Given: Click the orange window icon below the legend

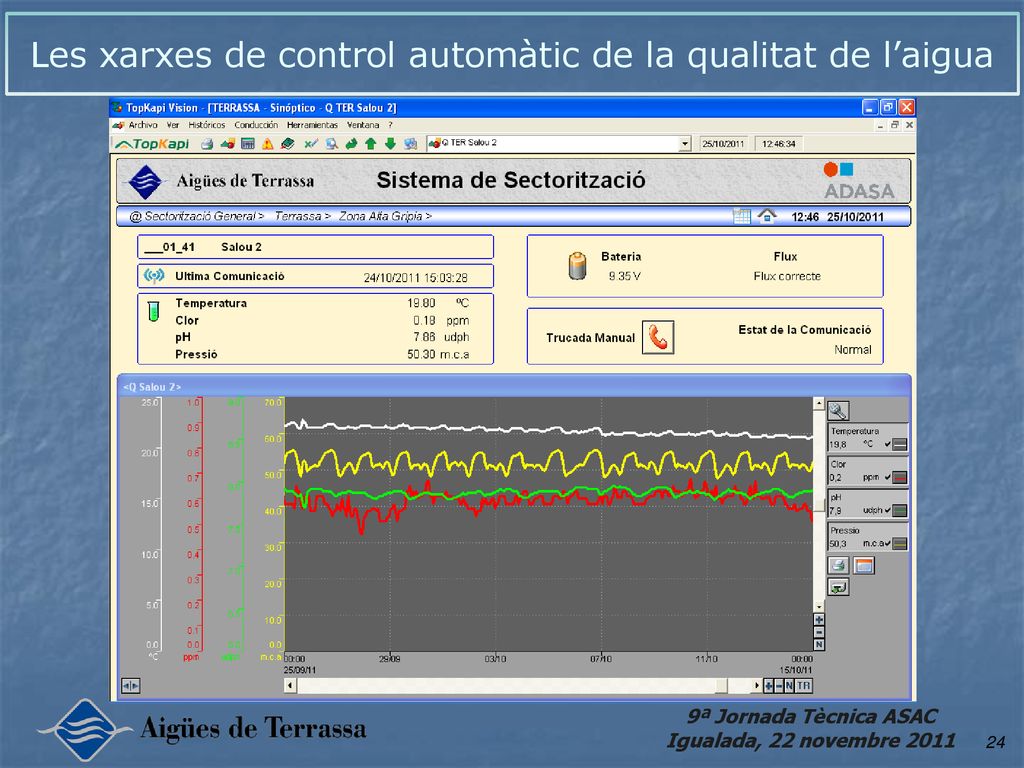Looking at the screenshot, I should click(863, 566).
